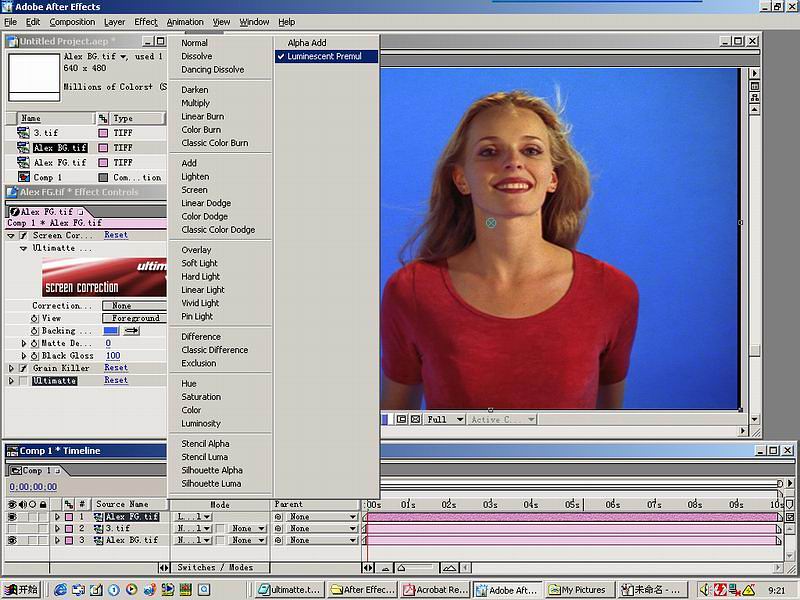The image size is (800, 600).
Task: Expand the Ultimatte effect group
Action: (x=11, y=381)
